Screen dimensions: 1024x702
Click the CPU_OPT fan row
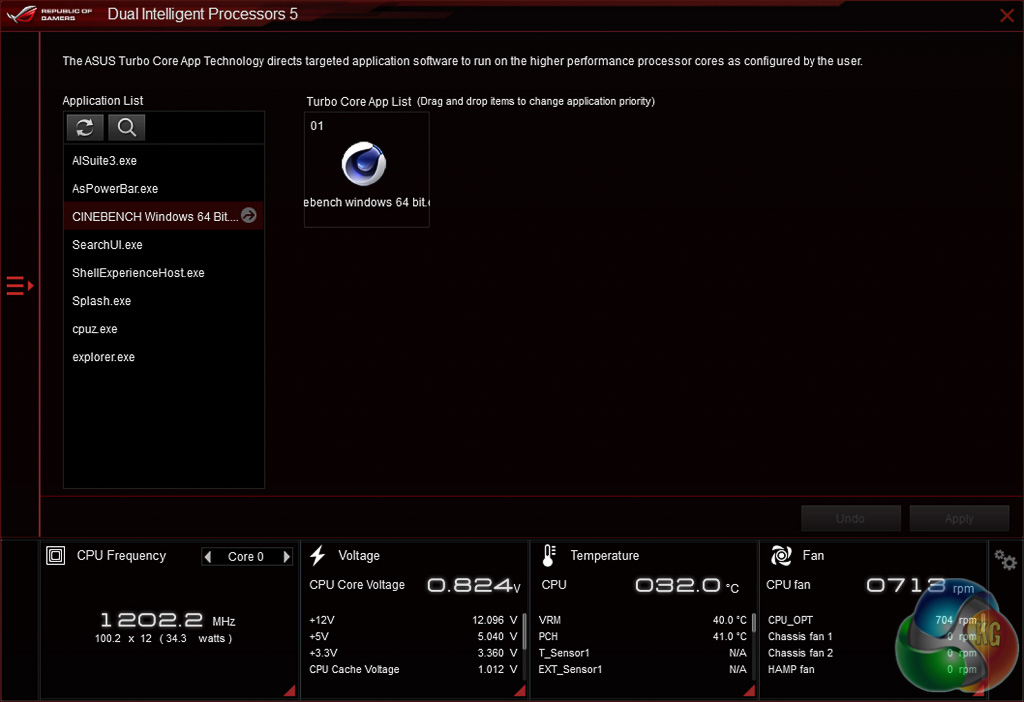(x=872, y=620)
